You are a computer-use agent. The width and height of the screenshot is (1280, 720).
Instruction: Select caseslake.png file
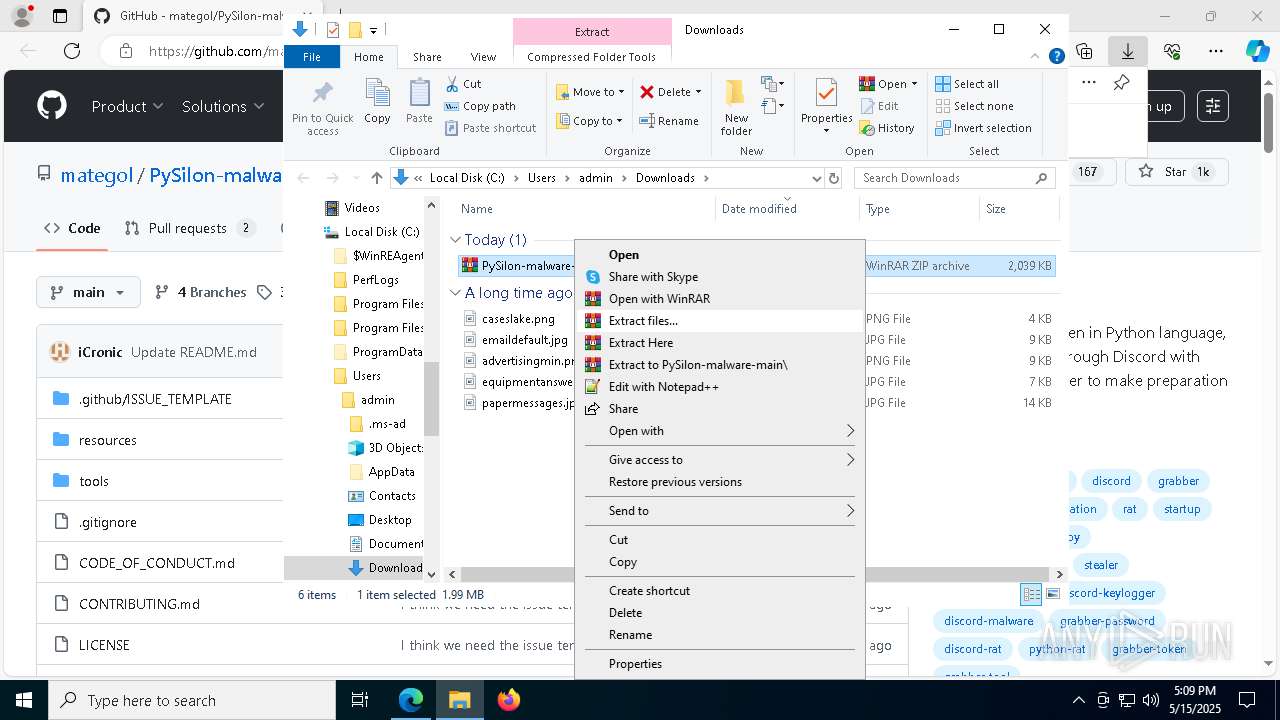[x=518, y=319]
